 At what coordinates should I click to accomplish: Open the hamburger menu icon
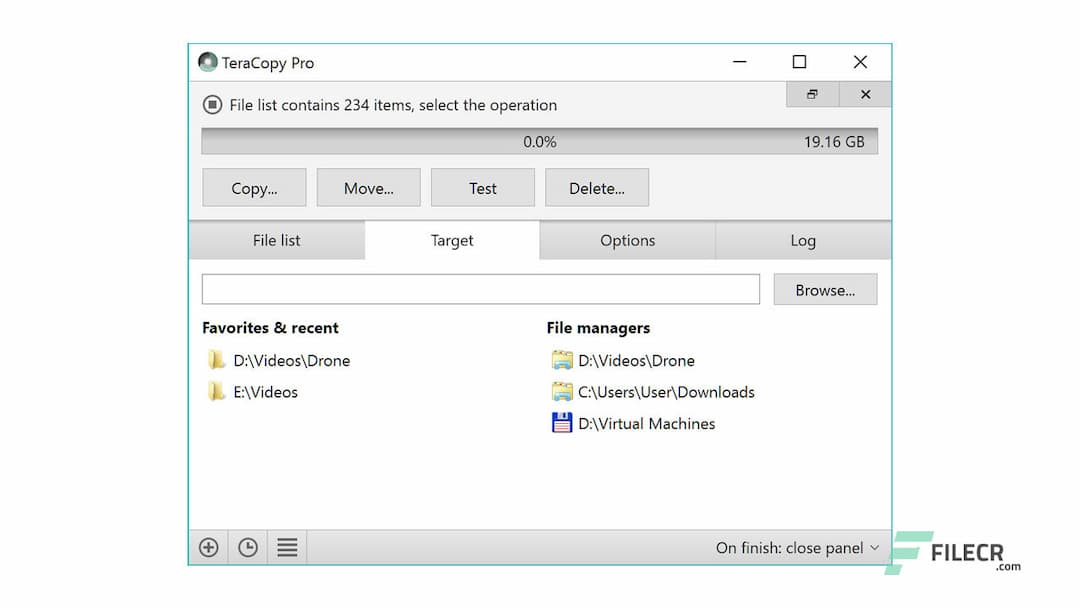click(286, 547)
